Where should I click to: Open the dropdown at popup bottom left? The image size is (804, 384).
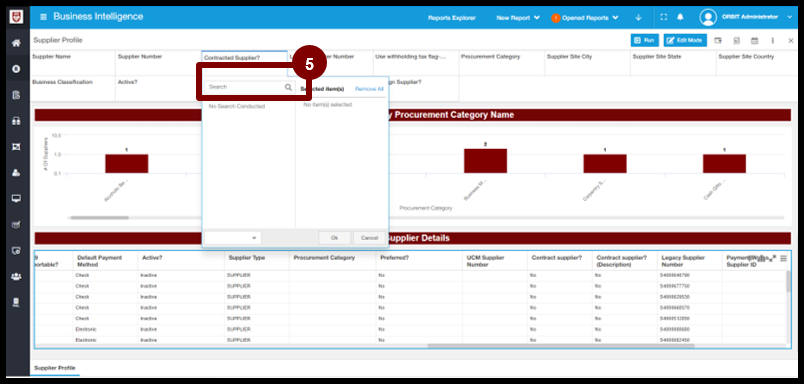(233, 238)
